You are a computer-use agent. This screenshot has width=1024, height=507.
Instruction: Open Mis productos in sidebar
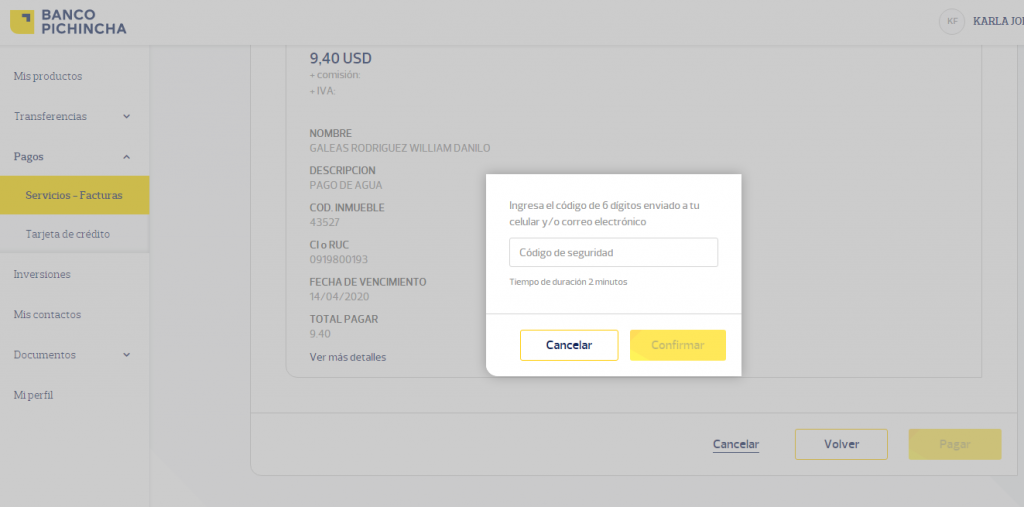coord(48,76)
